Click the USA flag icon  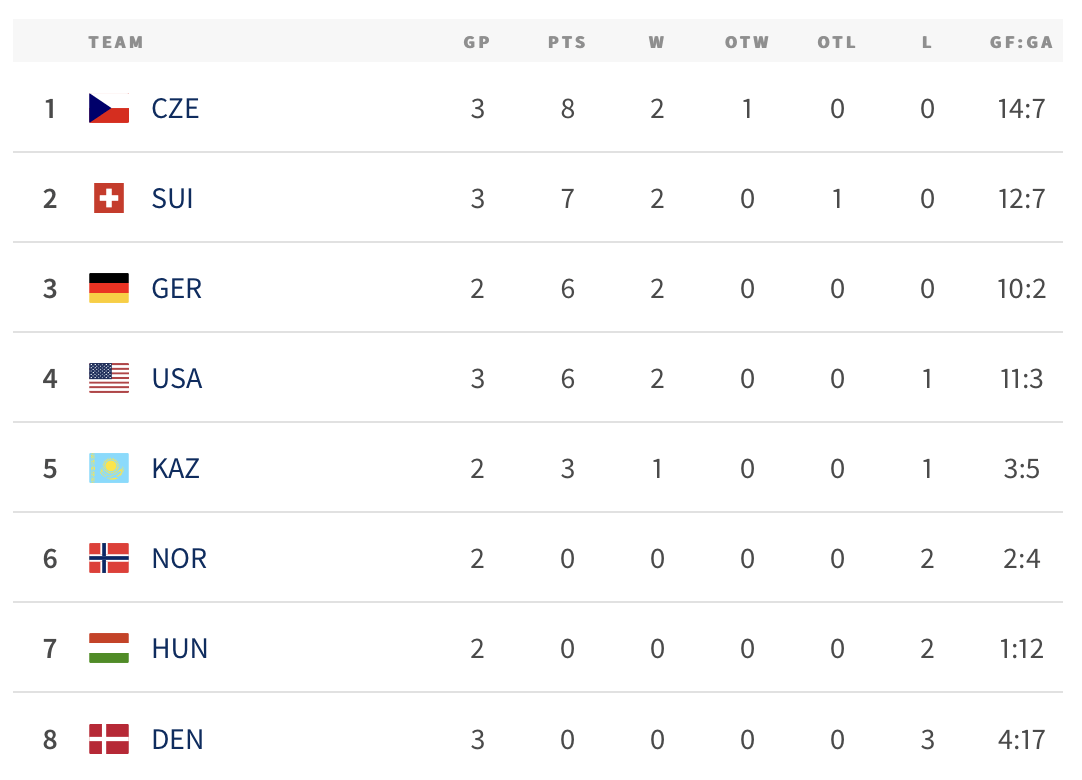[x=109, y=378]
